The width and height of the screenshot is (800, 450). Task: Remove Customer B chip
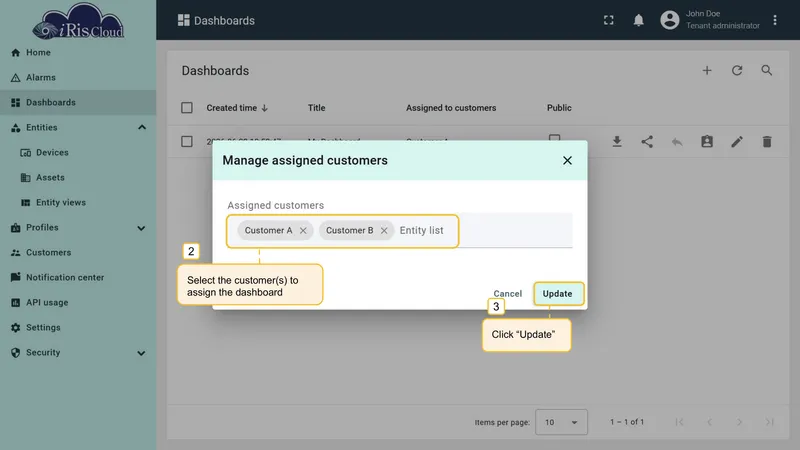click(384, 231)
